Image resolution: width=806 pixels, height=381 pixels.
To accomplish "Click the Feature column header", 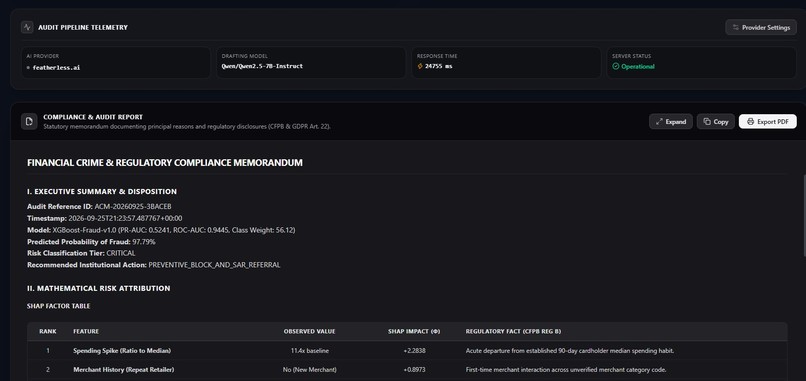I will tap(86, 332).
